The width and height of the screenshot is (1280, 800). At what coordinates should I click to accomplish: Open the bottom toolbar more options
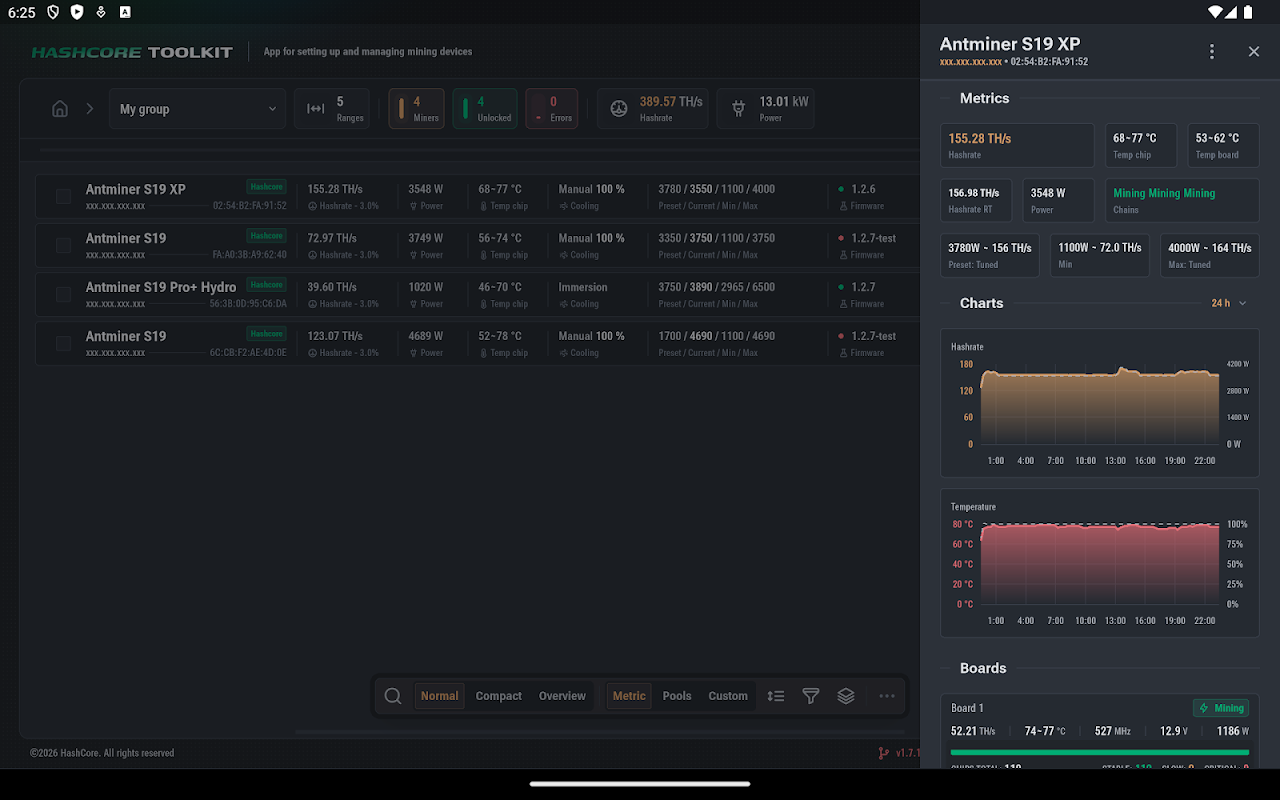(887, 696)
